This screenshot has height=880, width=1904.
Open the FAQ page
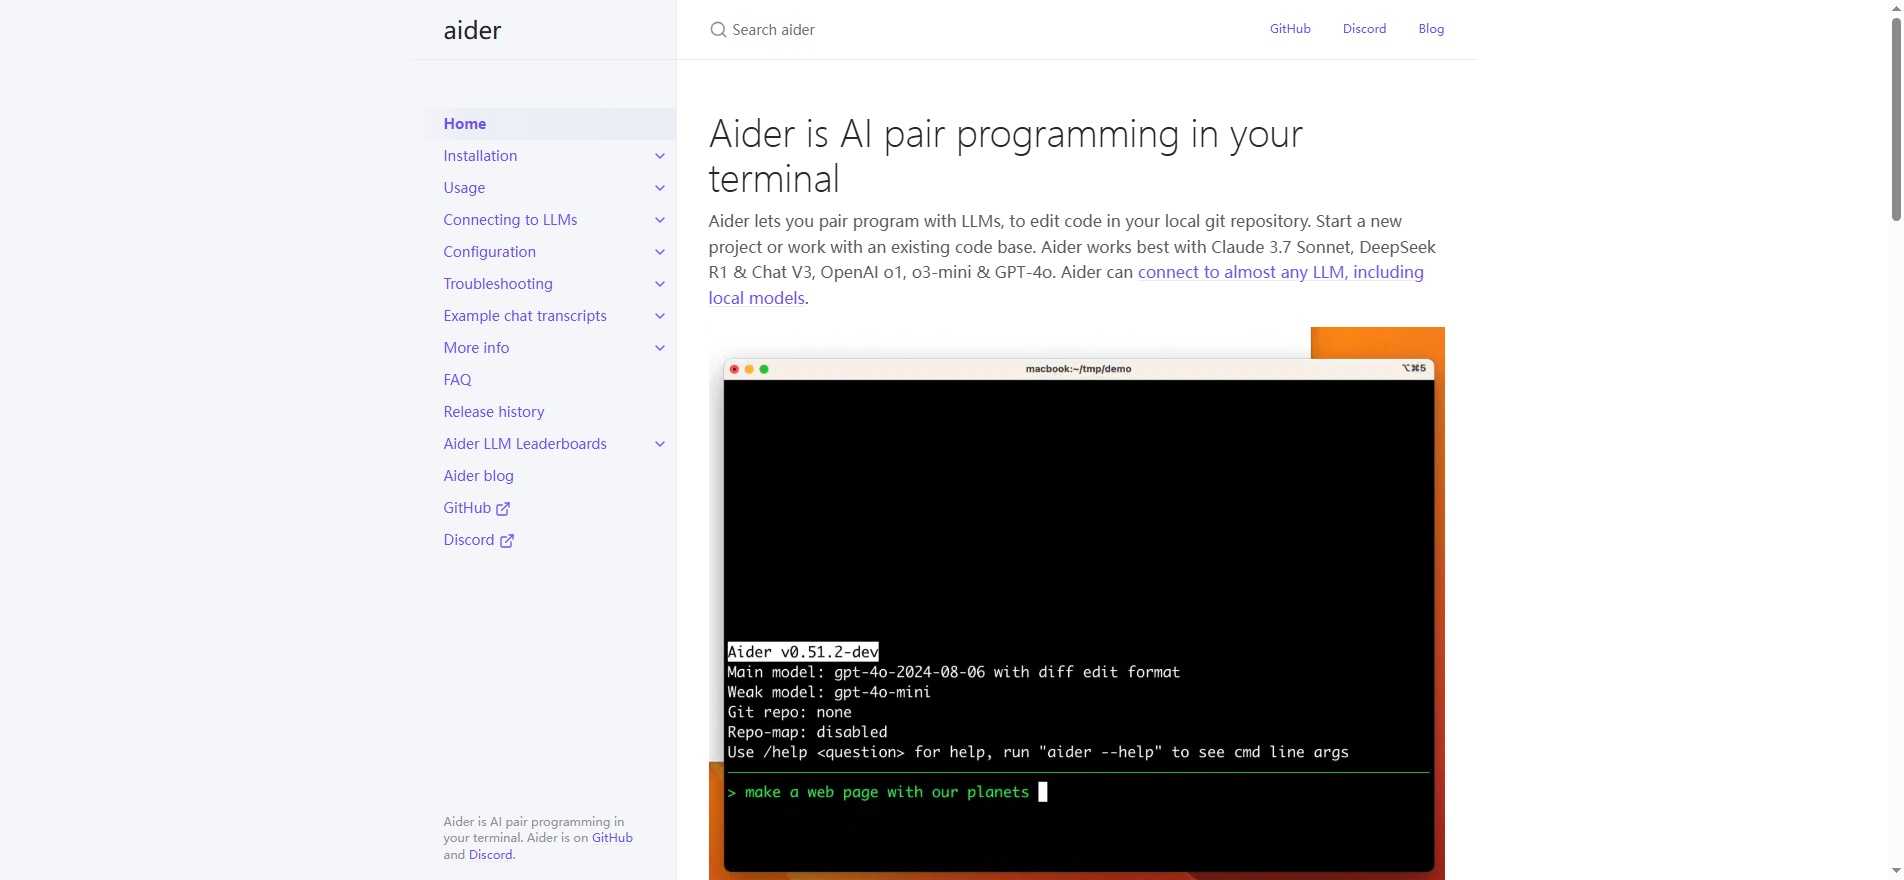(457, 380)
